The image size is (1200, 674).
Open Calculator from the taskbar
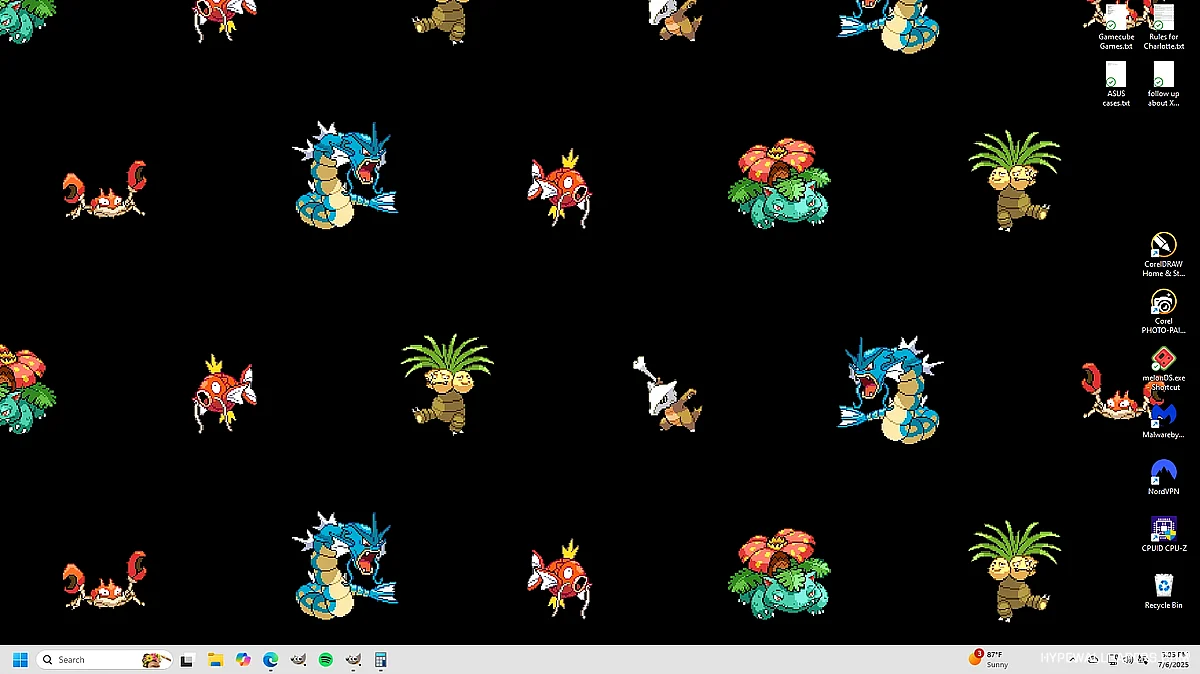(381, 660)
